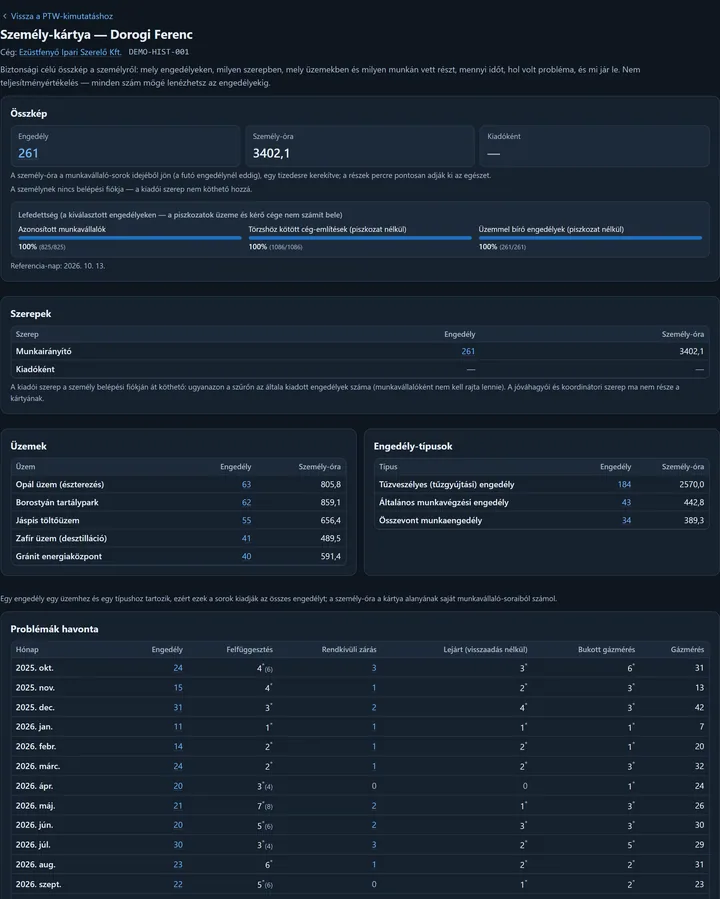Image resolution: width=720 pixels, height=899 pixels.
Task: Open 34 Összevont munkaengedély permits
Action: [626, 521]
